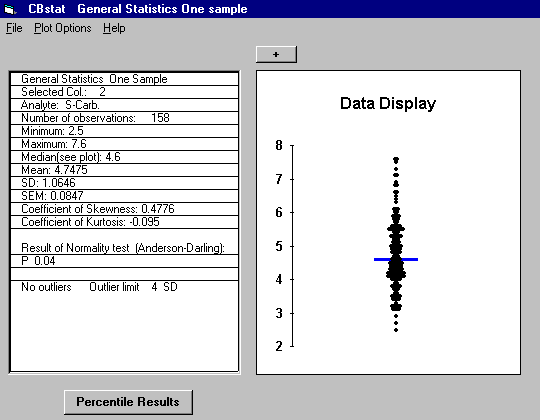Click the CBstat title bar app icon
540x420 pixels.
coord(10,9)
